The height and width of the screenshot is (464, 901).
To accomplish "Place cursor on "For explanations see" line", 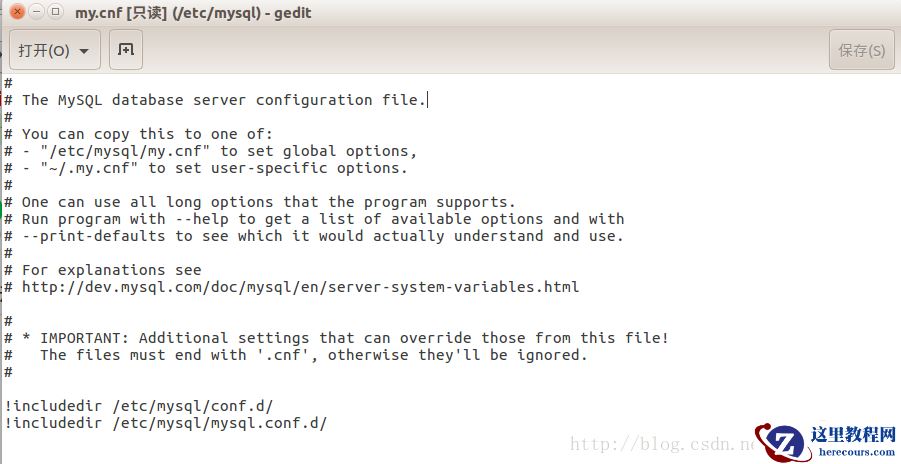I will [x=111, y=270].
